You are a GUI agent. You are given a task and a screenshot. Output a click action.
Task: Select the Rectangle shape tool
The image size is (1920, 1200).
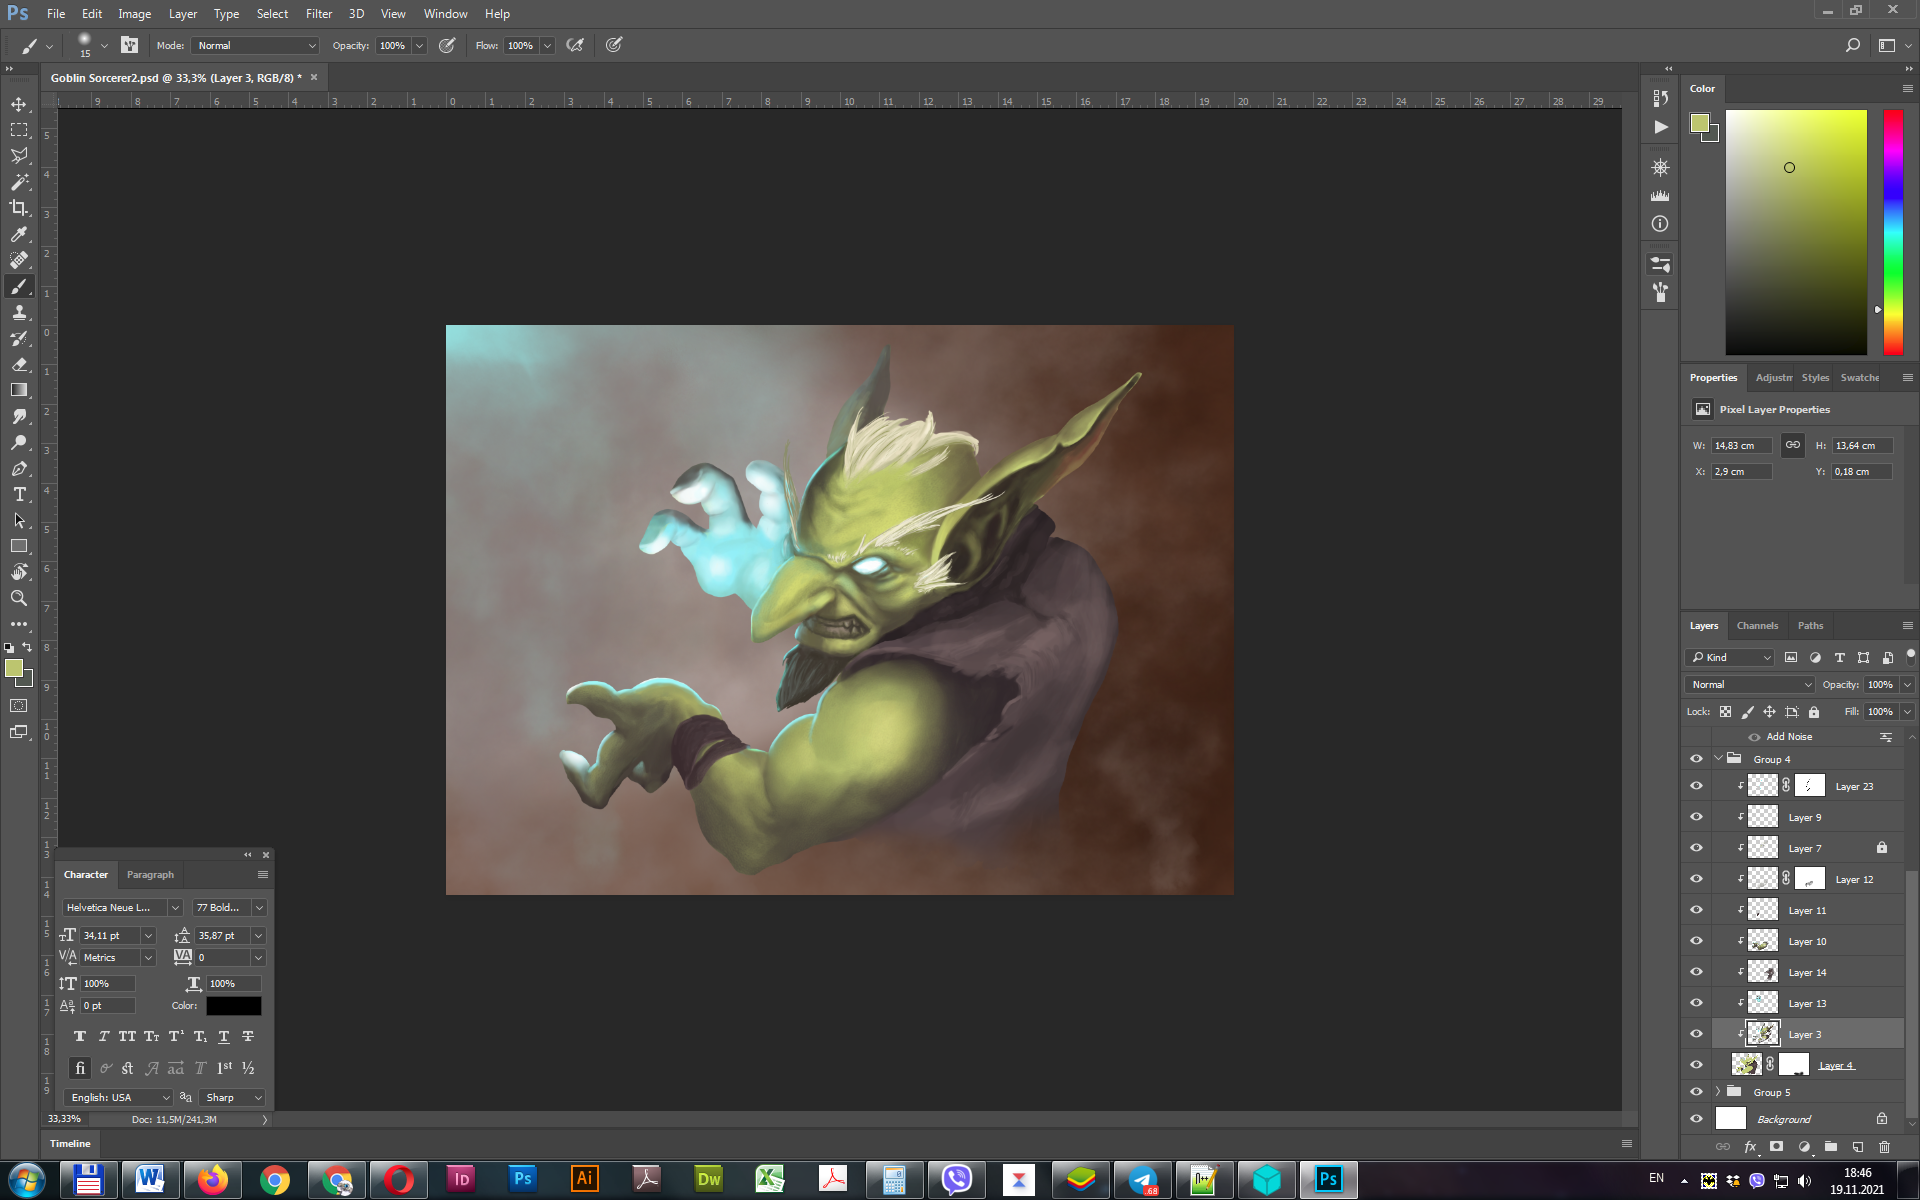[19, 546]
